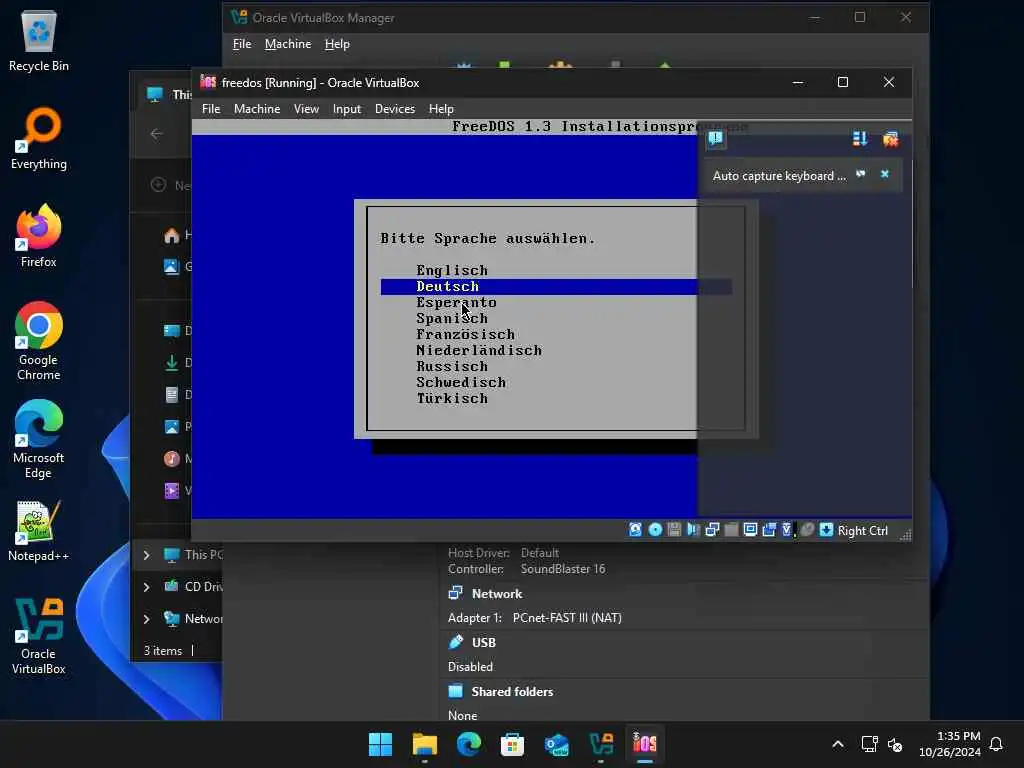Select the Everything desktop shortcut

[39, 138]
